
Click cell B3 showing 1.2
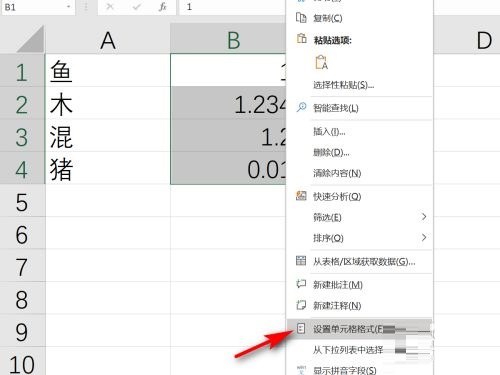(x=228, y=136)
